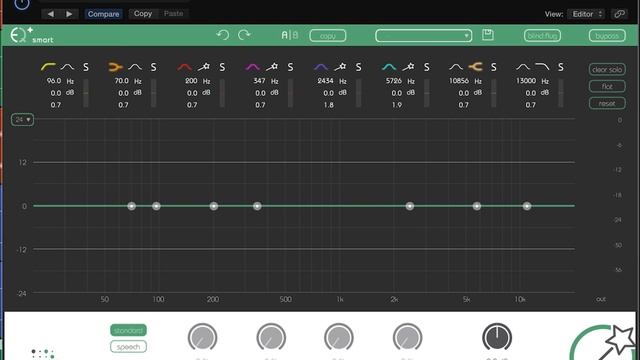
Task: Click the orange split icon of the 10856 Hz band
Action: pos(476,67)
